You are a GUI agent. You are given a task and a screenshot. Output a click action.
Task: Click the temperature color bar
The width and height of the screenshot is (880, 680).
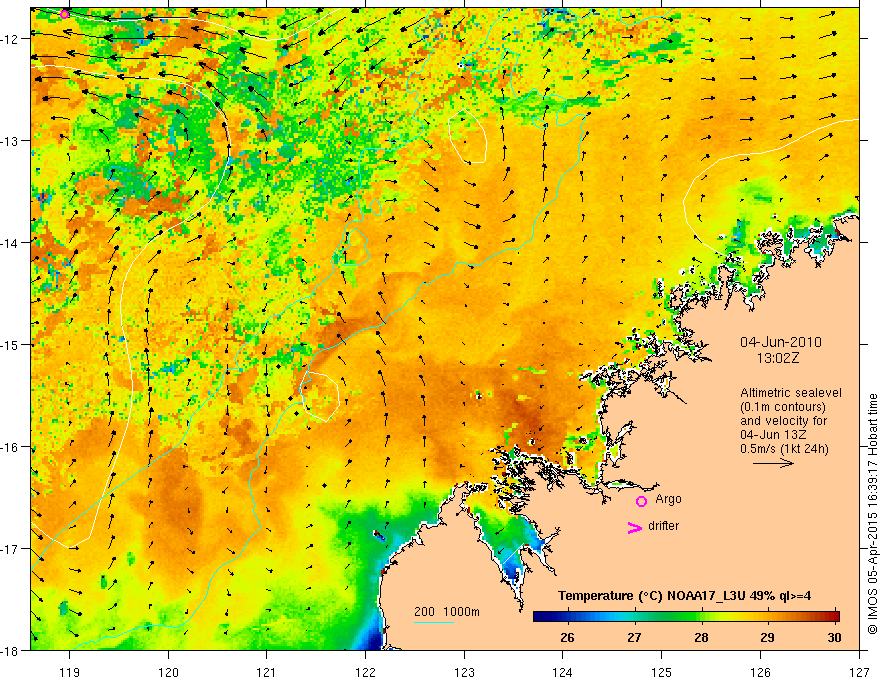tap(686, 617)
